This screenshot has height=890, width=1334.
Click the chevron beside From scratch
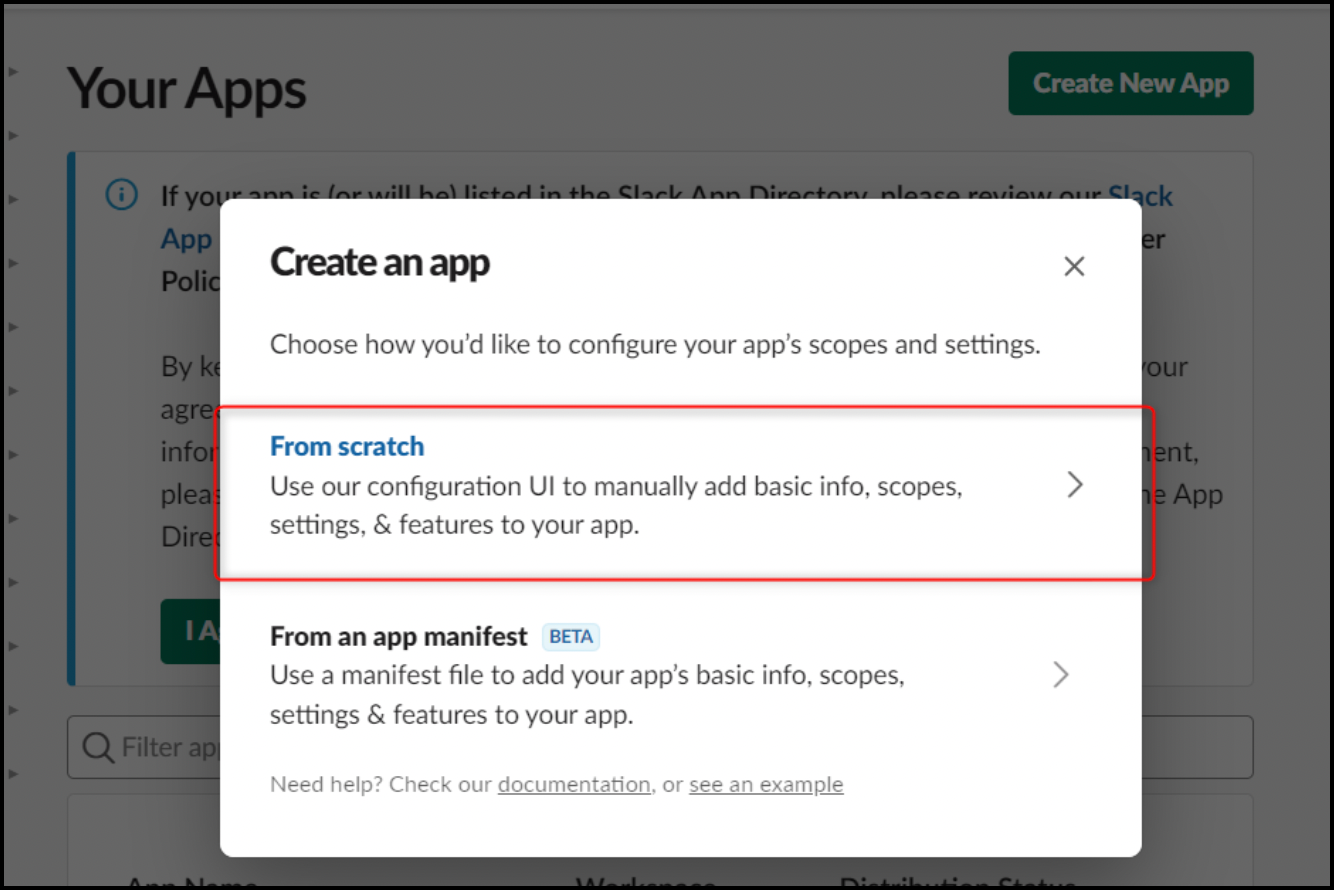tap(1075, 485)
